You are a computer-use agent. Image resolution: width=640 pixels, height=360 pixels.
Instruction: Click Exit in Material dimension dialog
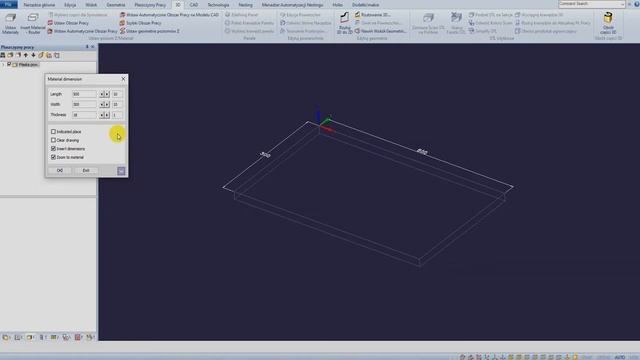86,170
